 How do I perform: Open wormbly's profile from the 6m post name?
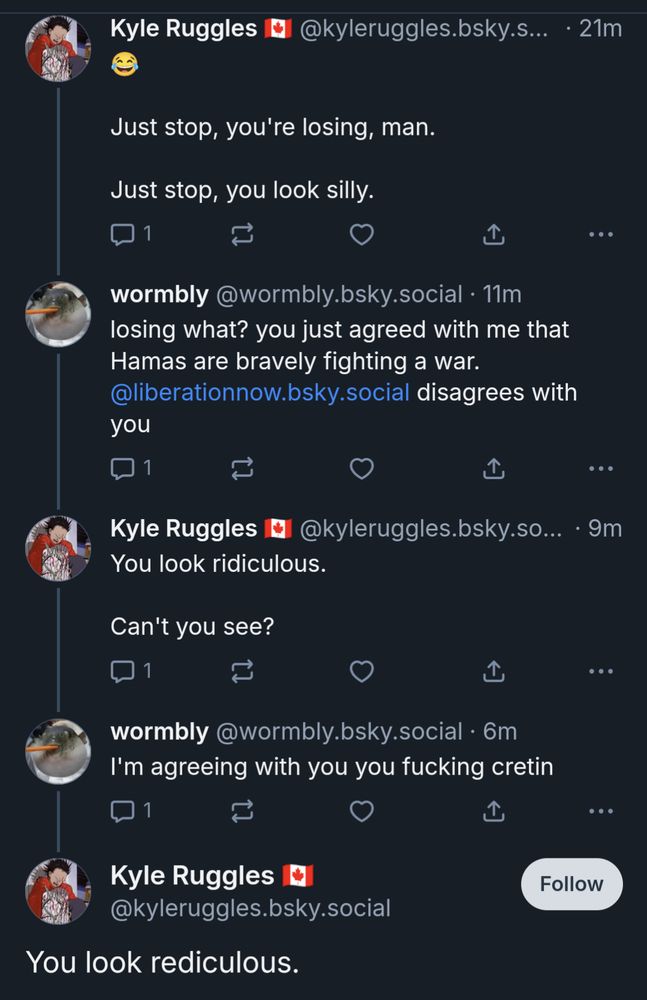(159, 732)
